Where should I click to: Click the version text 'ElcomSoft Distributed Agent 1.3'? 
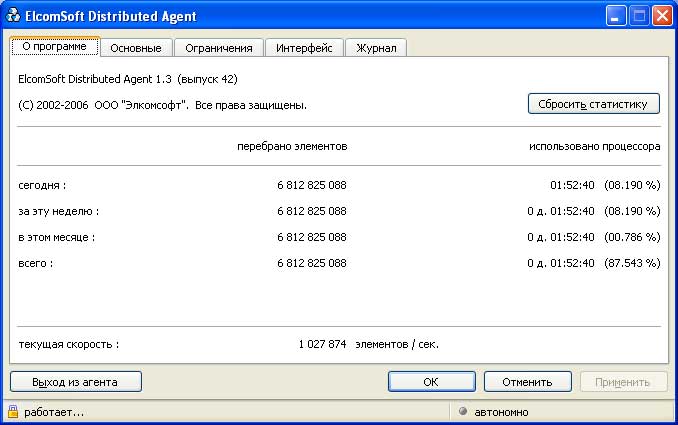click(95, 79)
